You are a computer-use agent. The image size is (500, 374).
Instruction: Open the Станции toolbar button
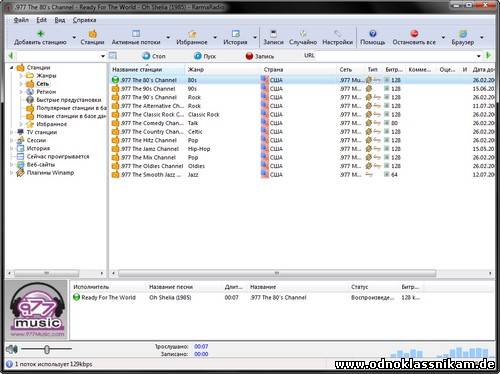[x=92, y=37]
